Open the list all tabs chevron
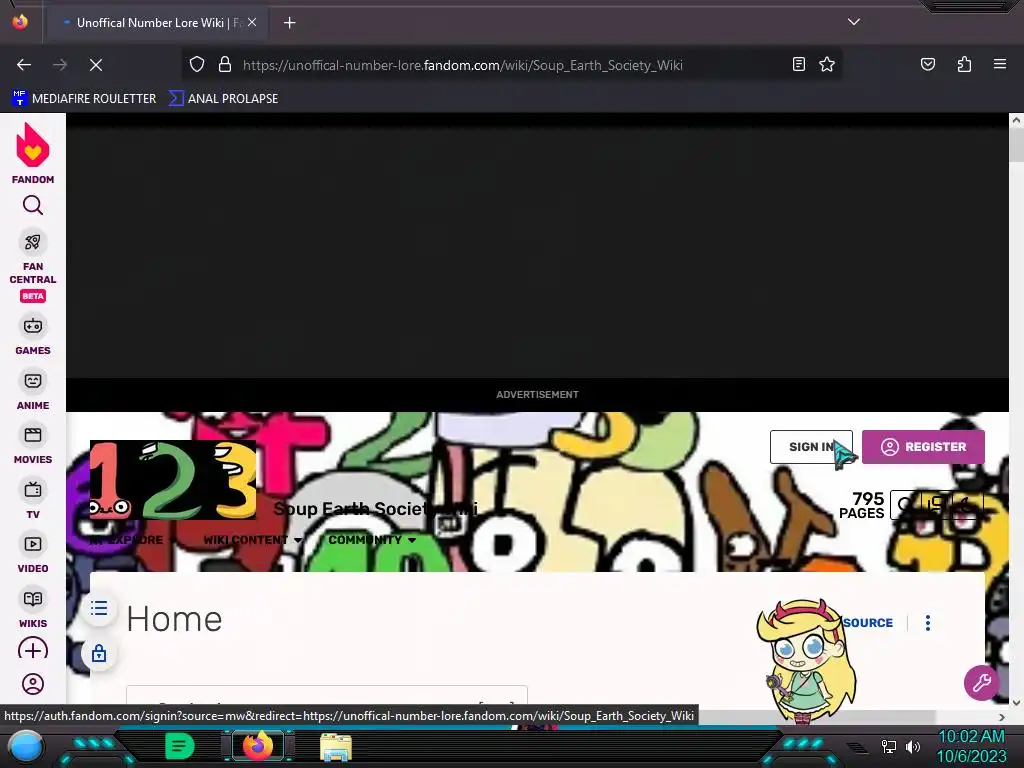Image resolution: width=1024 pixels, height=768 pixels. [854, 22]
